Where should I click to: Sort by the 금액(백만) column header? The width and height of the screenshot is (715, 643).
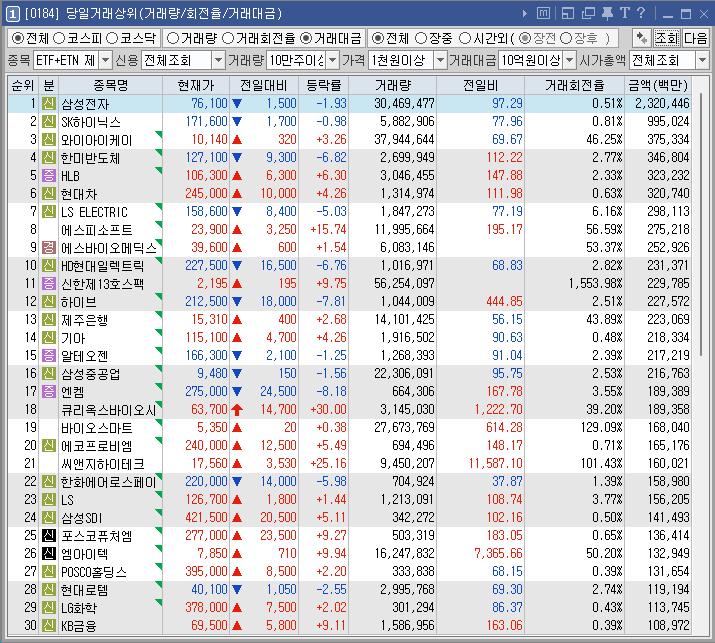click(658, 85)
